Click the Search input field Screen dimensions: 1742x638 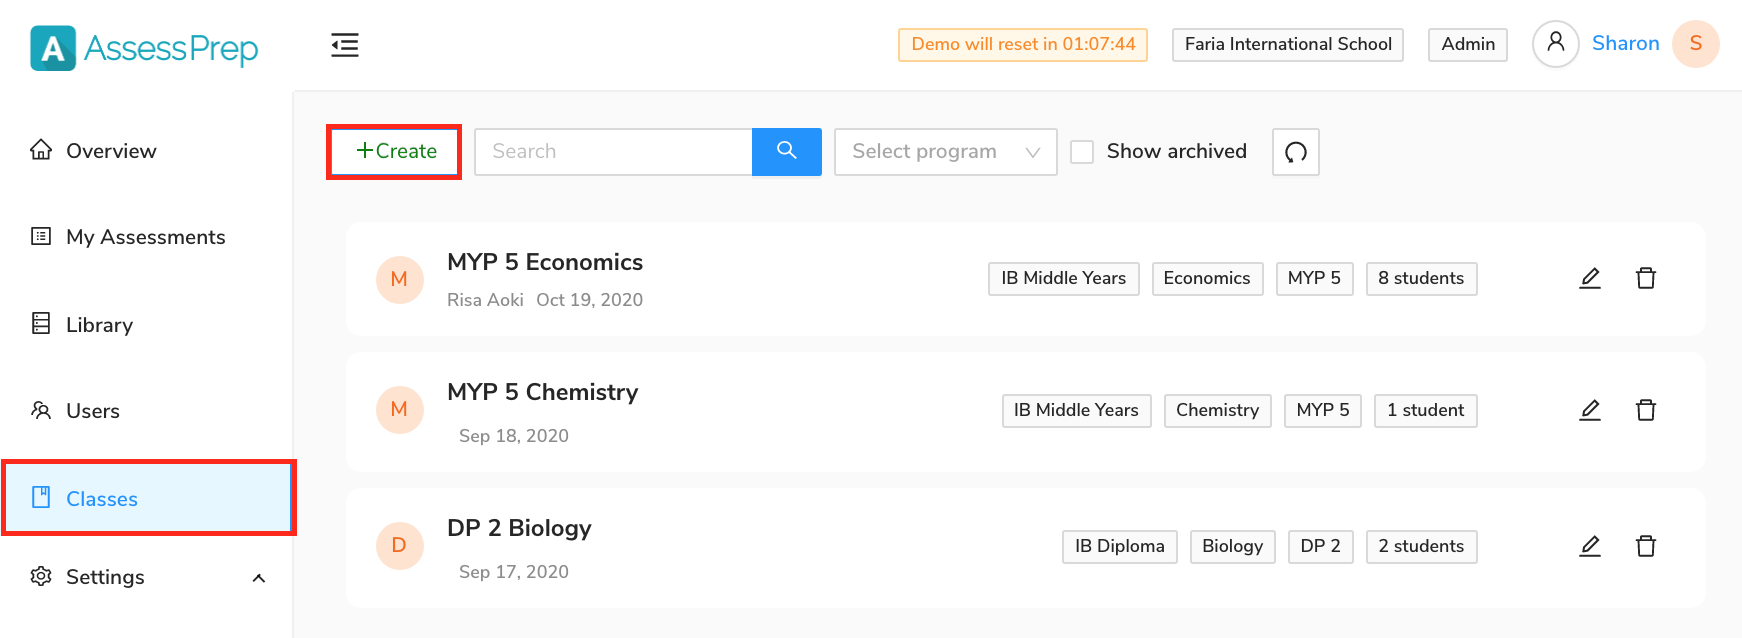[613, 152]
